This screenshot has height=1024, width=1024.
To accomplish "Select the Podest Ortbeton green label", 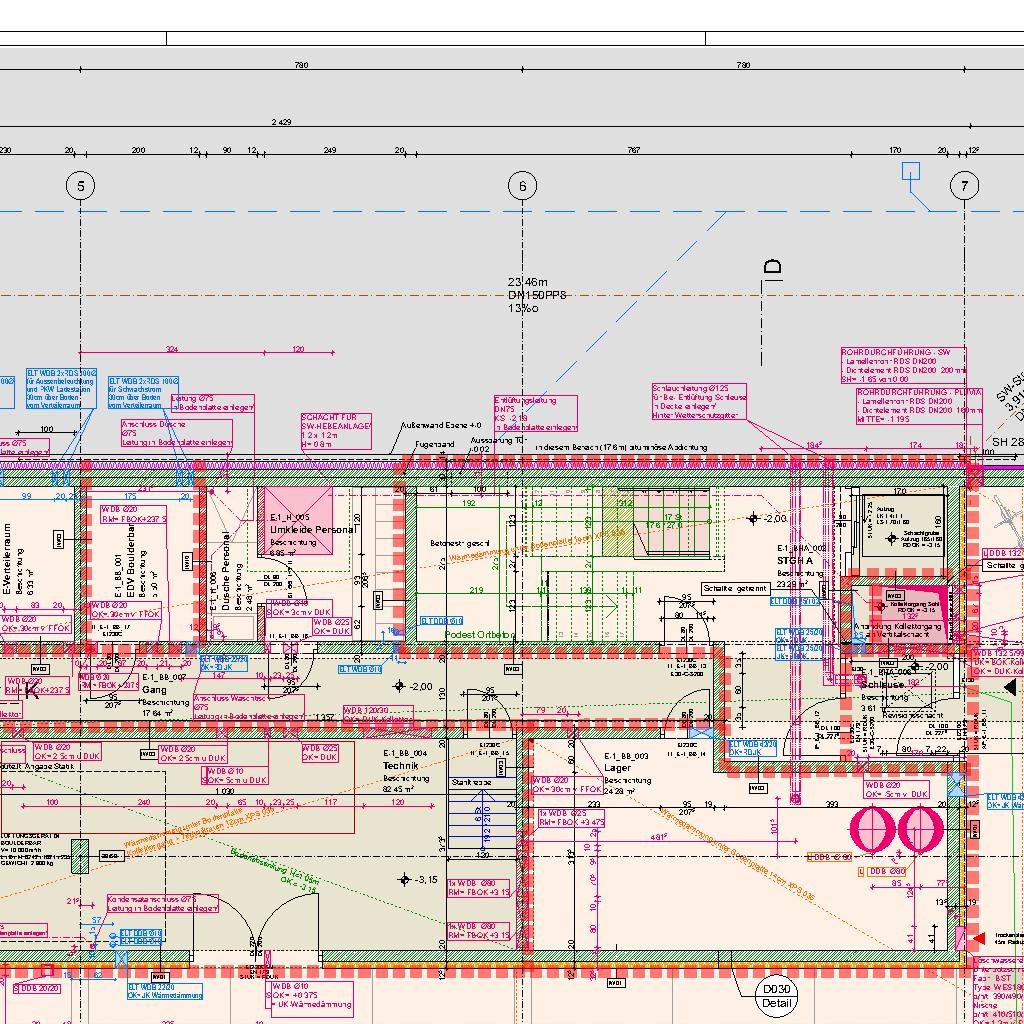I will (x=479, y=634).
